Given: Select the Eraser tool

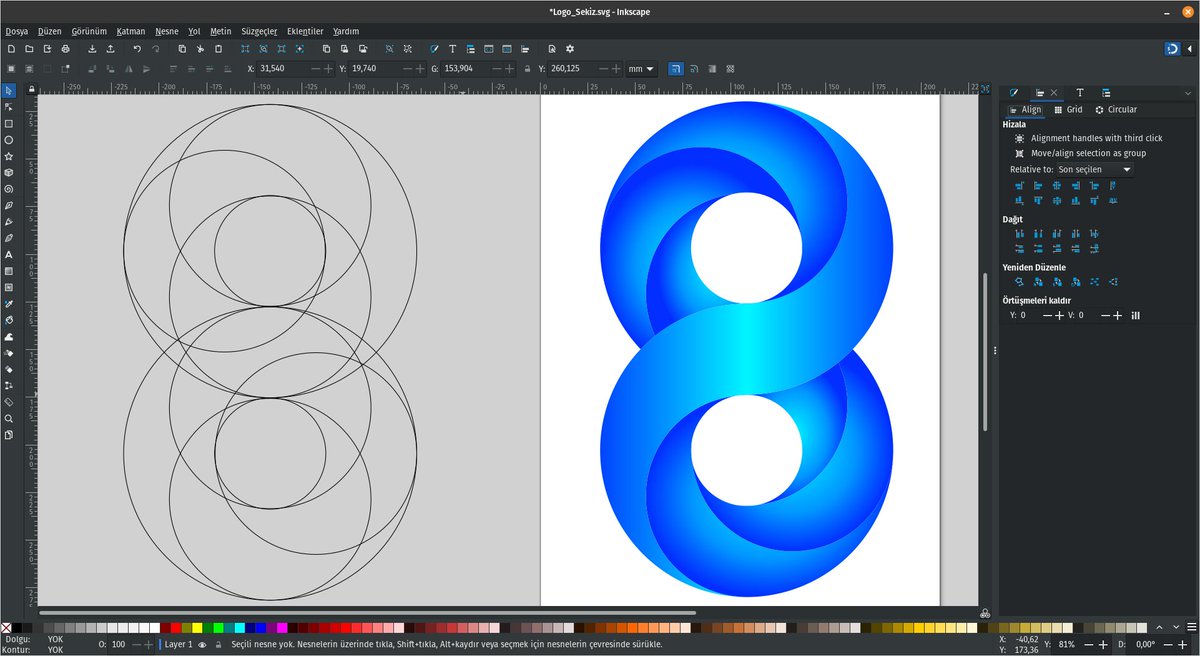Looking at the screenshot, I should click(x=9, y=368).
